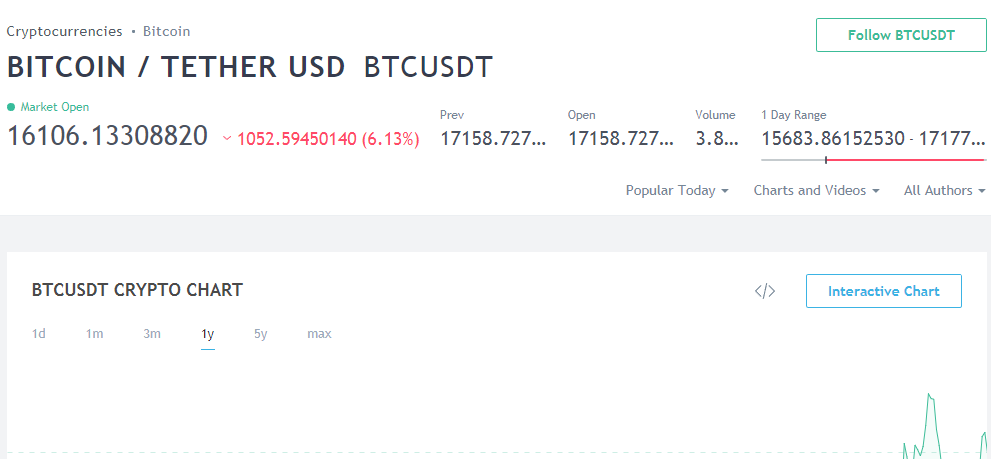This screenshot has height=459, width=991.
Task: Follow BTCUSDT with the green button
Action: click(901, 35)
